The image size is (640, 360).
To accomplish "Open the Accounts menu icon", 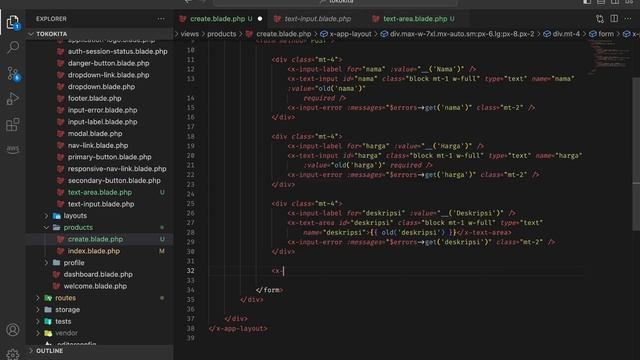I will 13,329.
